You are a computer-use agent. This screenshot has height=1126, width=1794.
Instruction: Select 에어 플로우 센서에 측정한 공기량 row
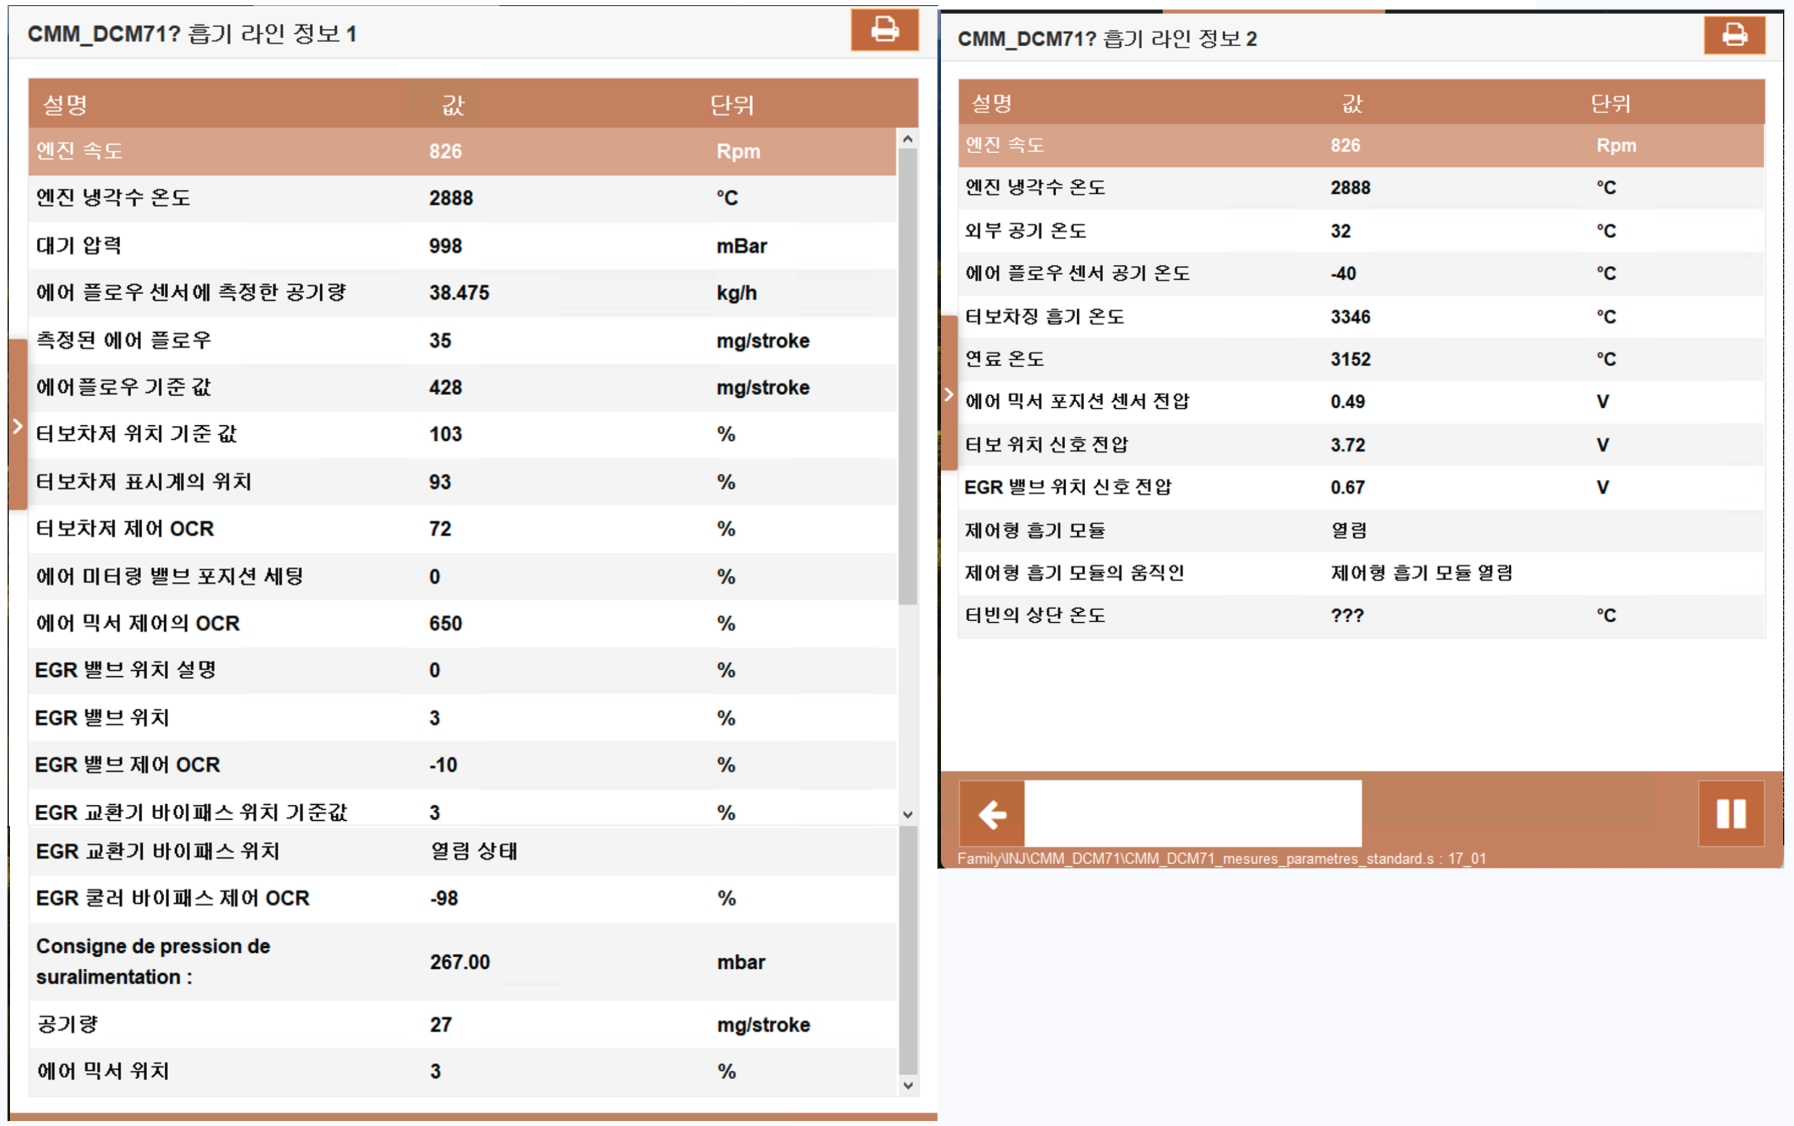pyautogui.click(x=462, y=292)
